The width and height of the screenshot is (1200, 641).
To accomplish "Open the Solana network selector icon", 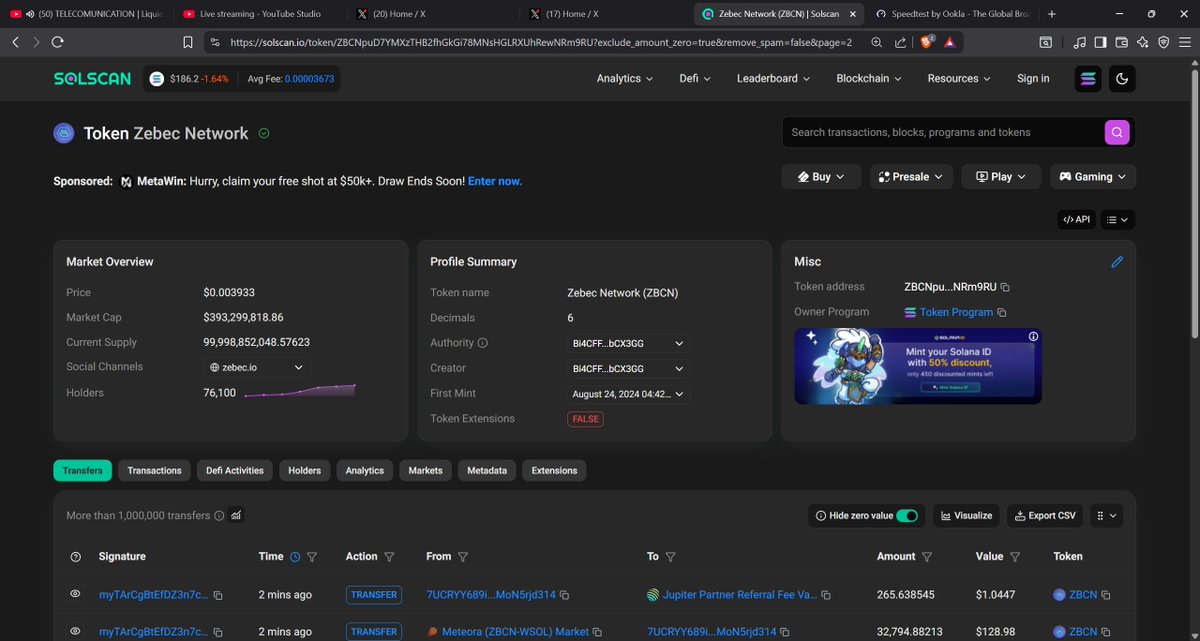I will pyautogui.click(x=1088, y=79).
